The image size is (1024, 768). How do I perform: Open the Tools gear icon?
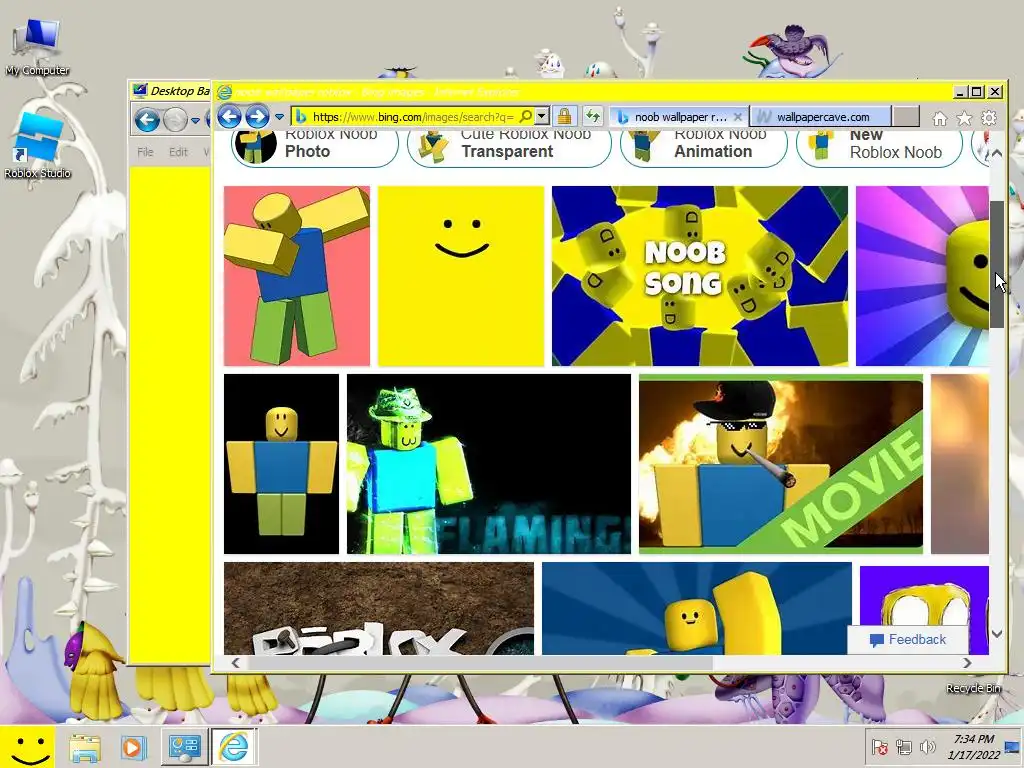989,118
